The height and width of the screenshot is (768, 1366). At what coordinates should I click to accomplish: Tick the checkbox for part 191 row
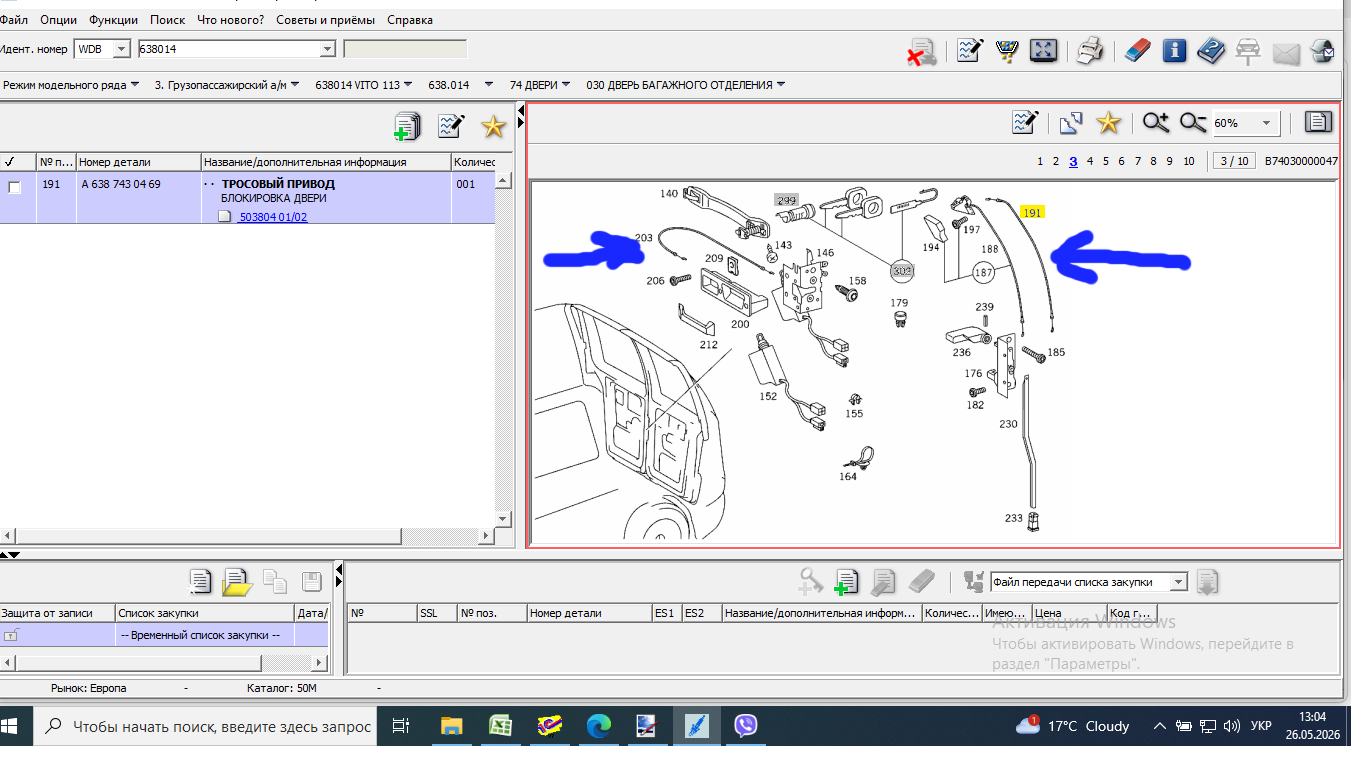tap(15, 186)
